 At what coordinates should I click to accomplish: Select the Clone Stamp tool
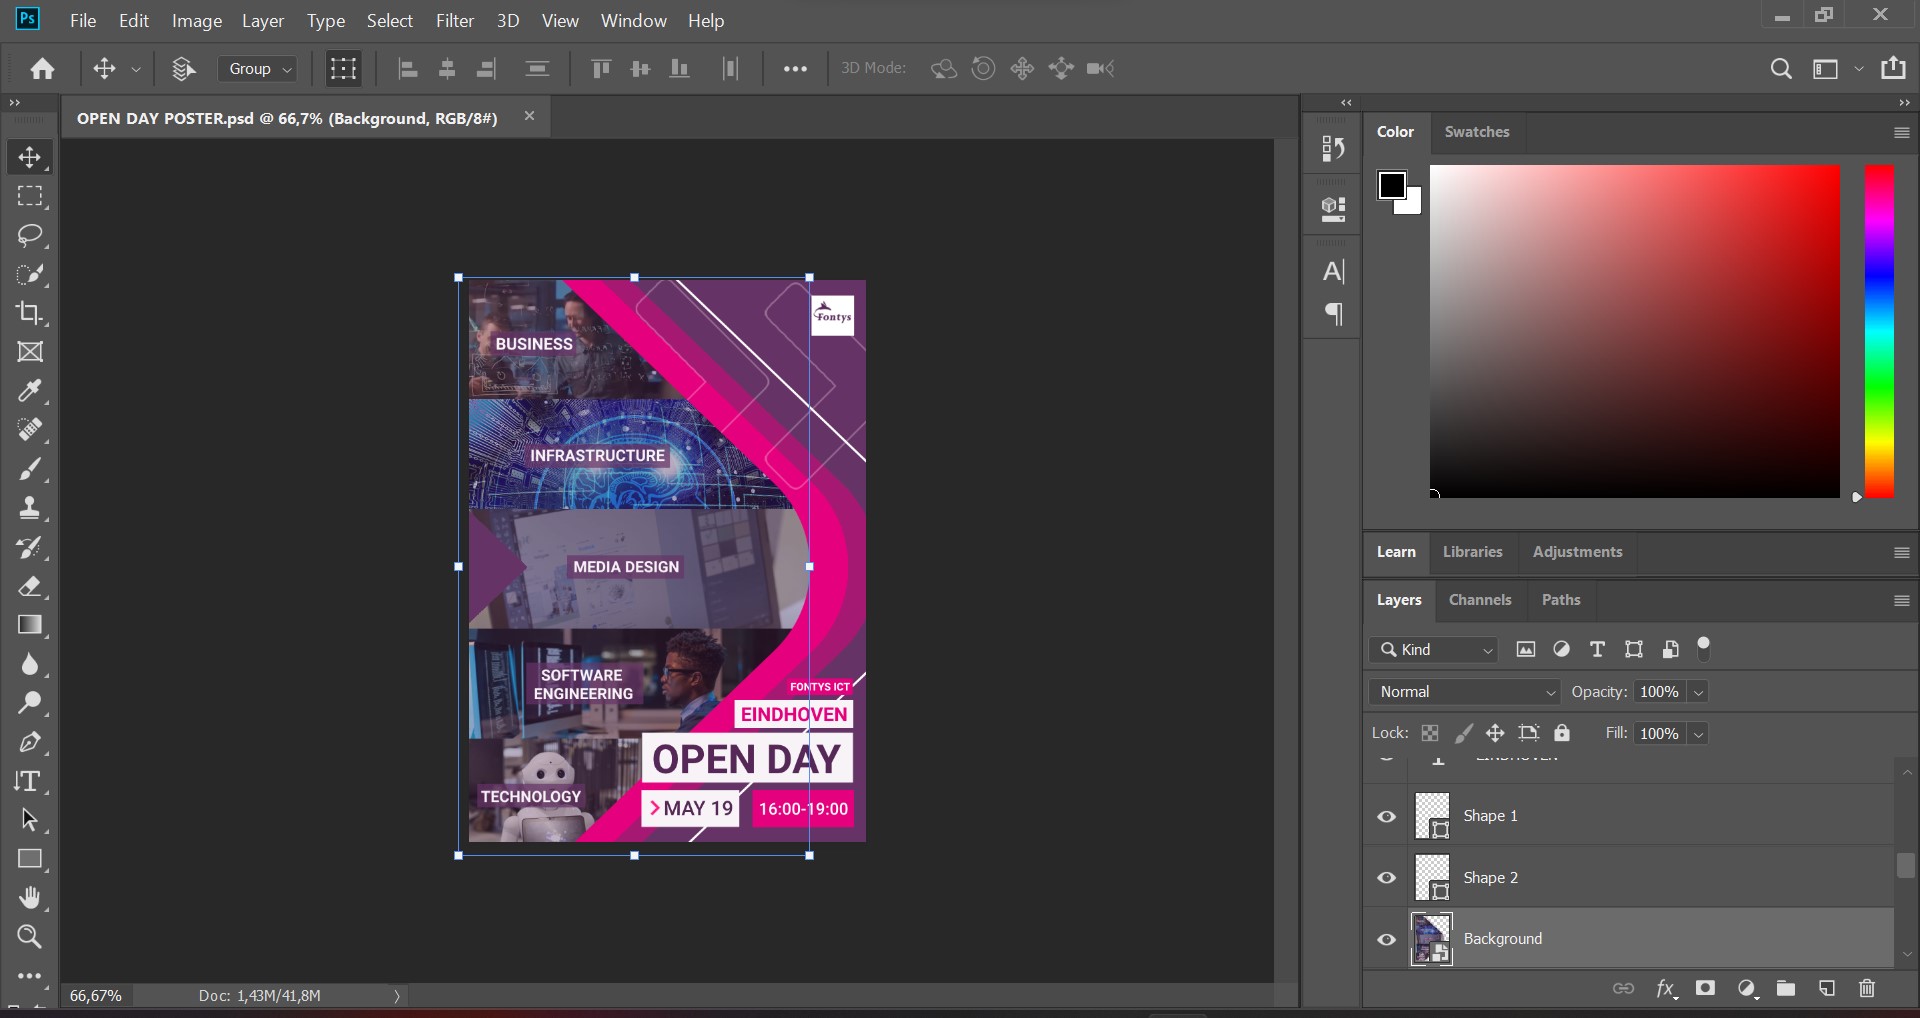click(x=29, y=508)
